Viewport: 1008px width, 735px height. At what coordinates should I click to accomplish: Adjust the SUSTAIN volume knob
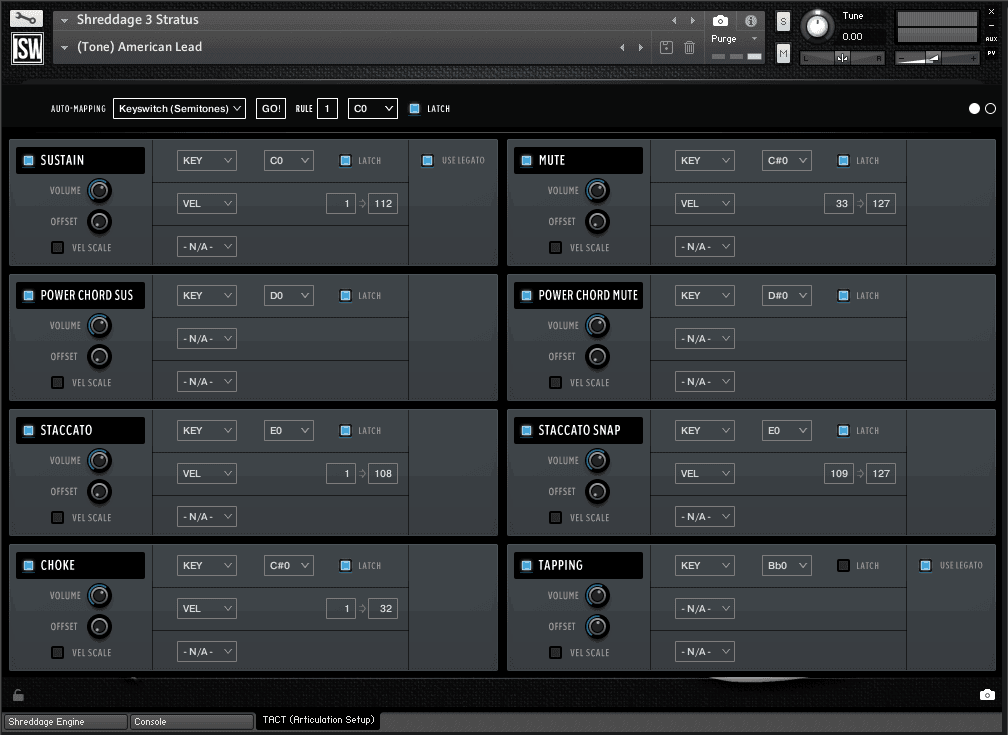pos(99,190)
